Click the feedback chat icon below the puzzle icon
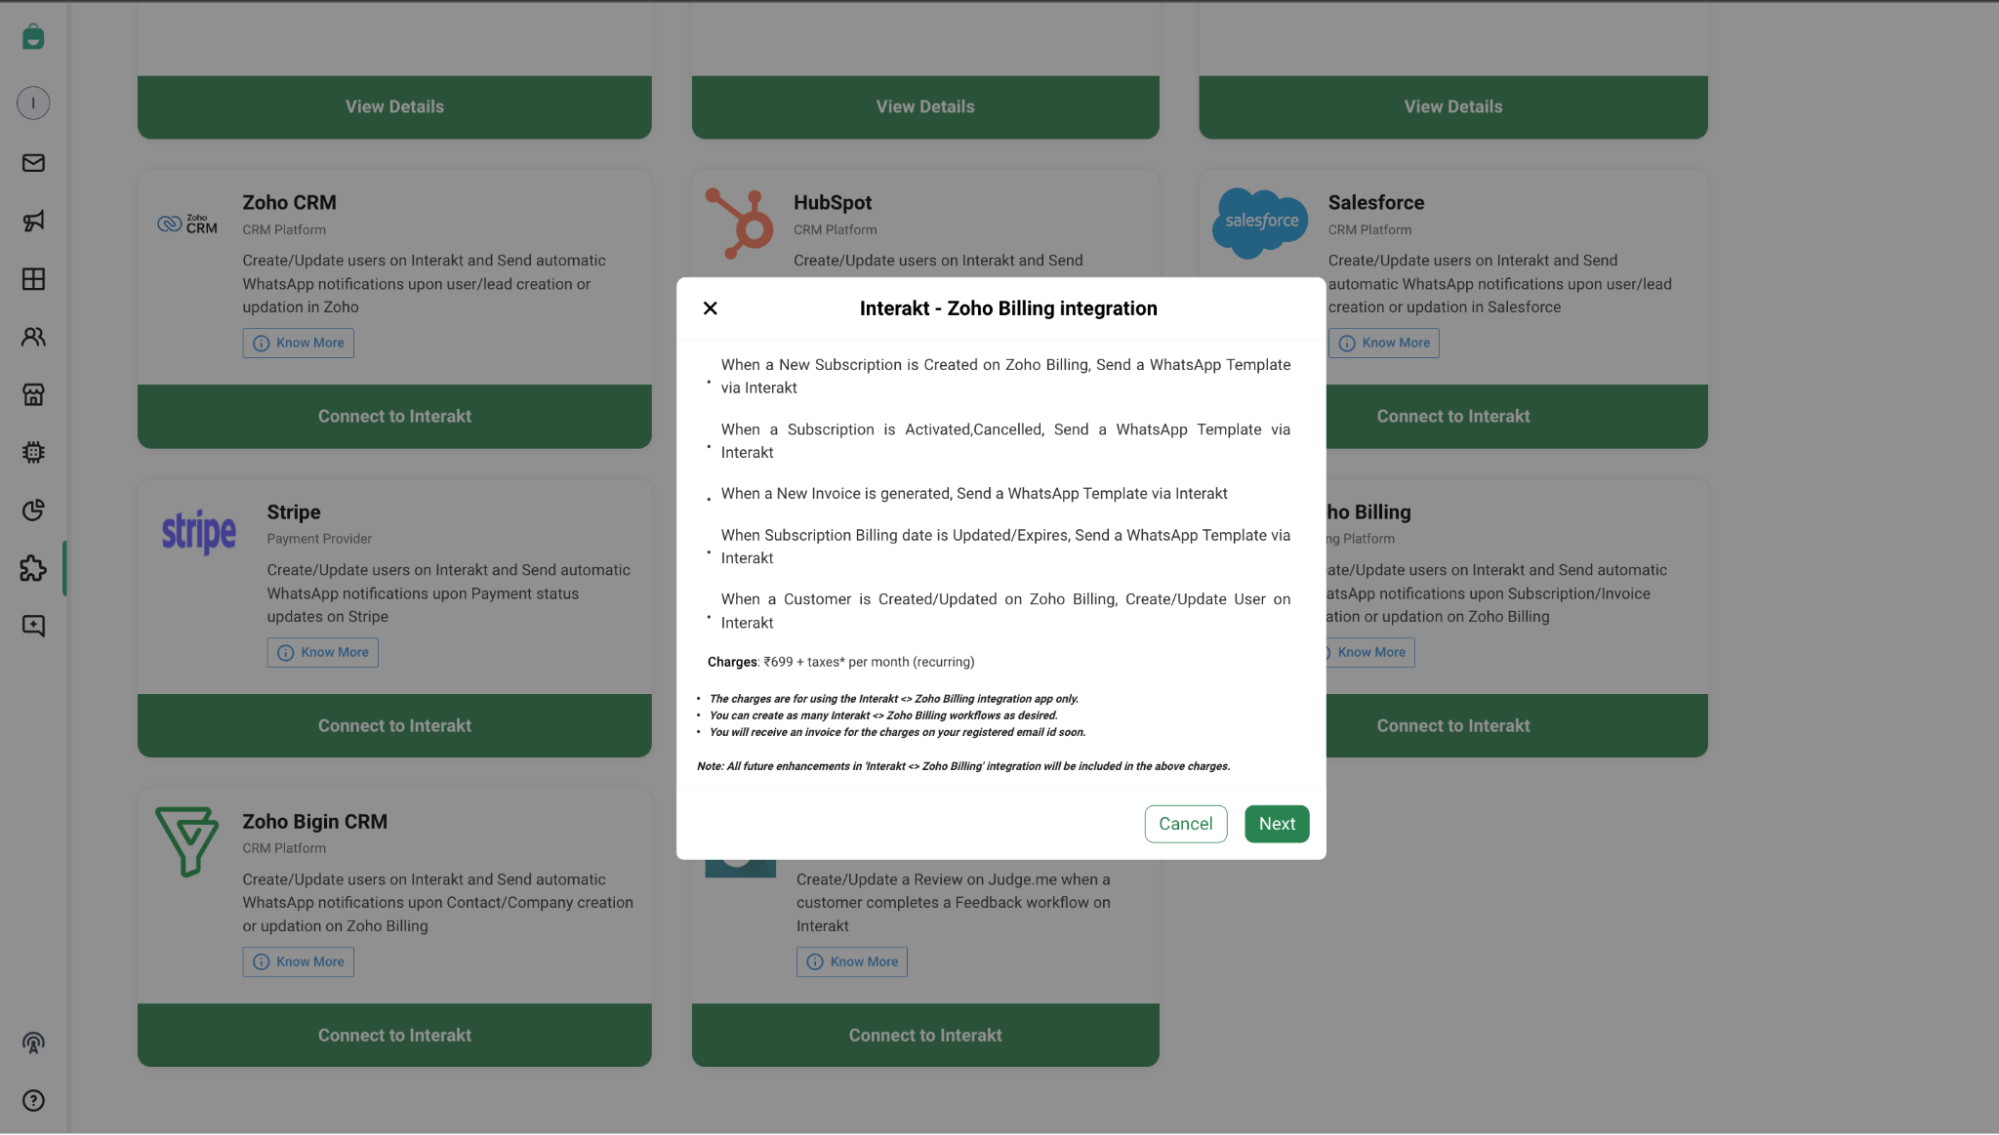Viewport: 1999px width, 1135px height. [33, 625]
